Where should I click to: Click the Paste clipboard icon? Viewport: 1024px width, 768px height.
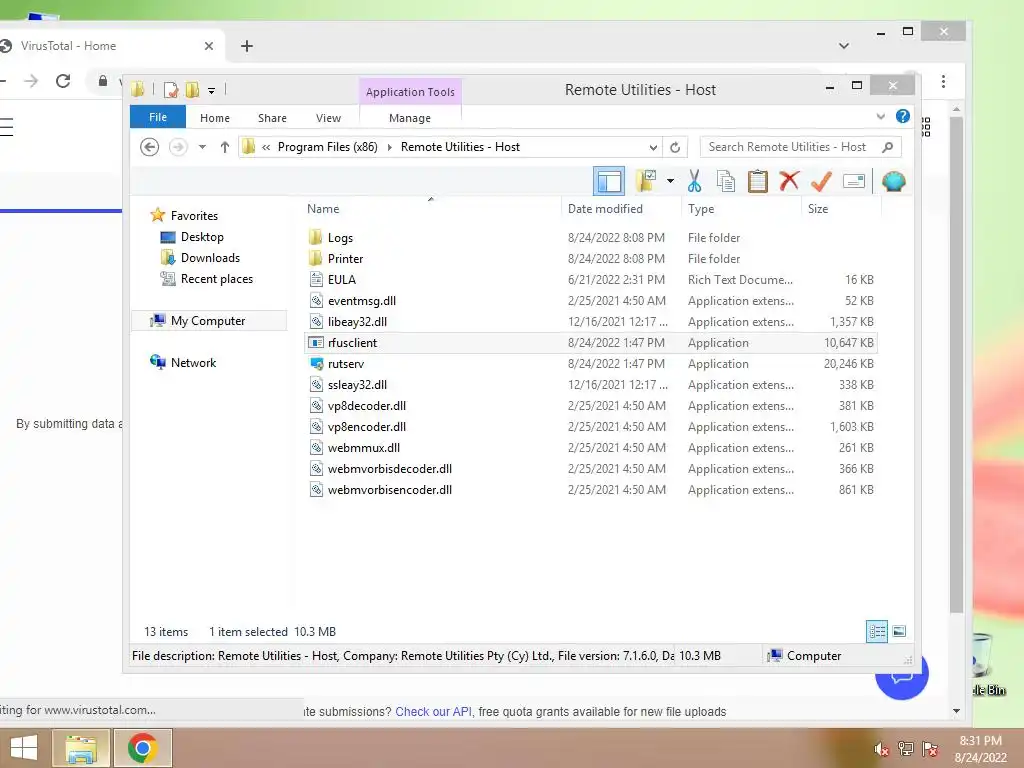758,181
